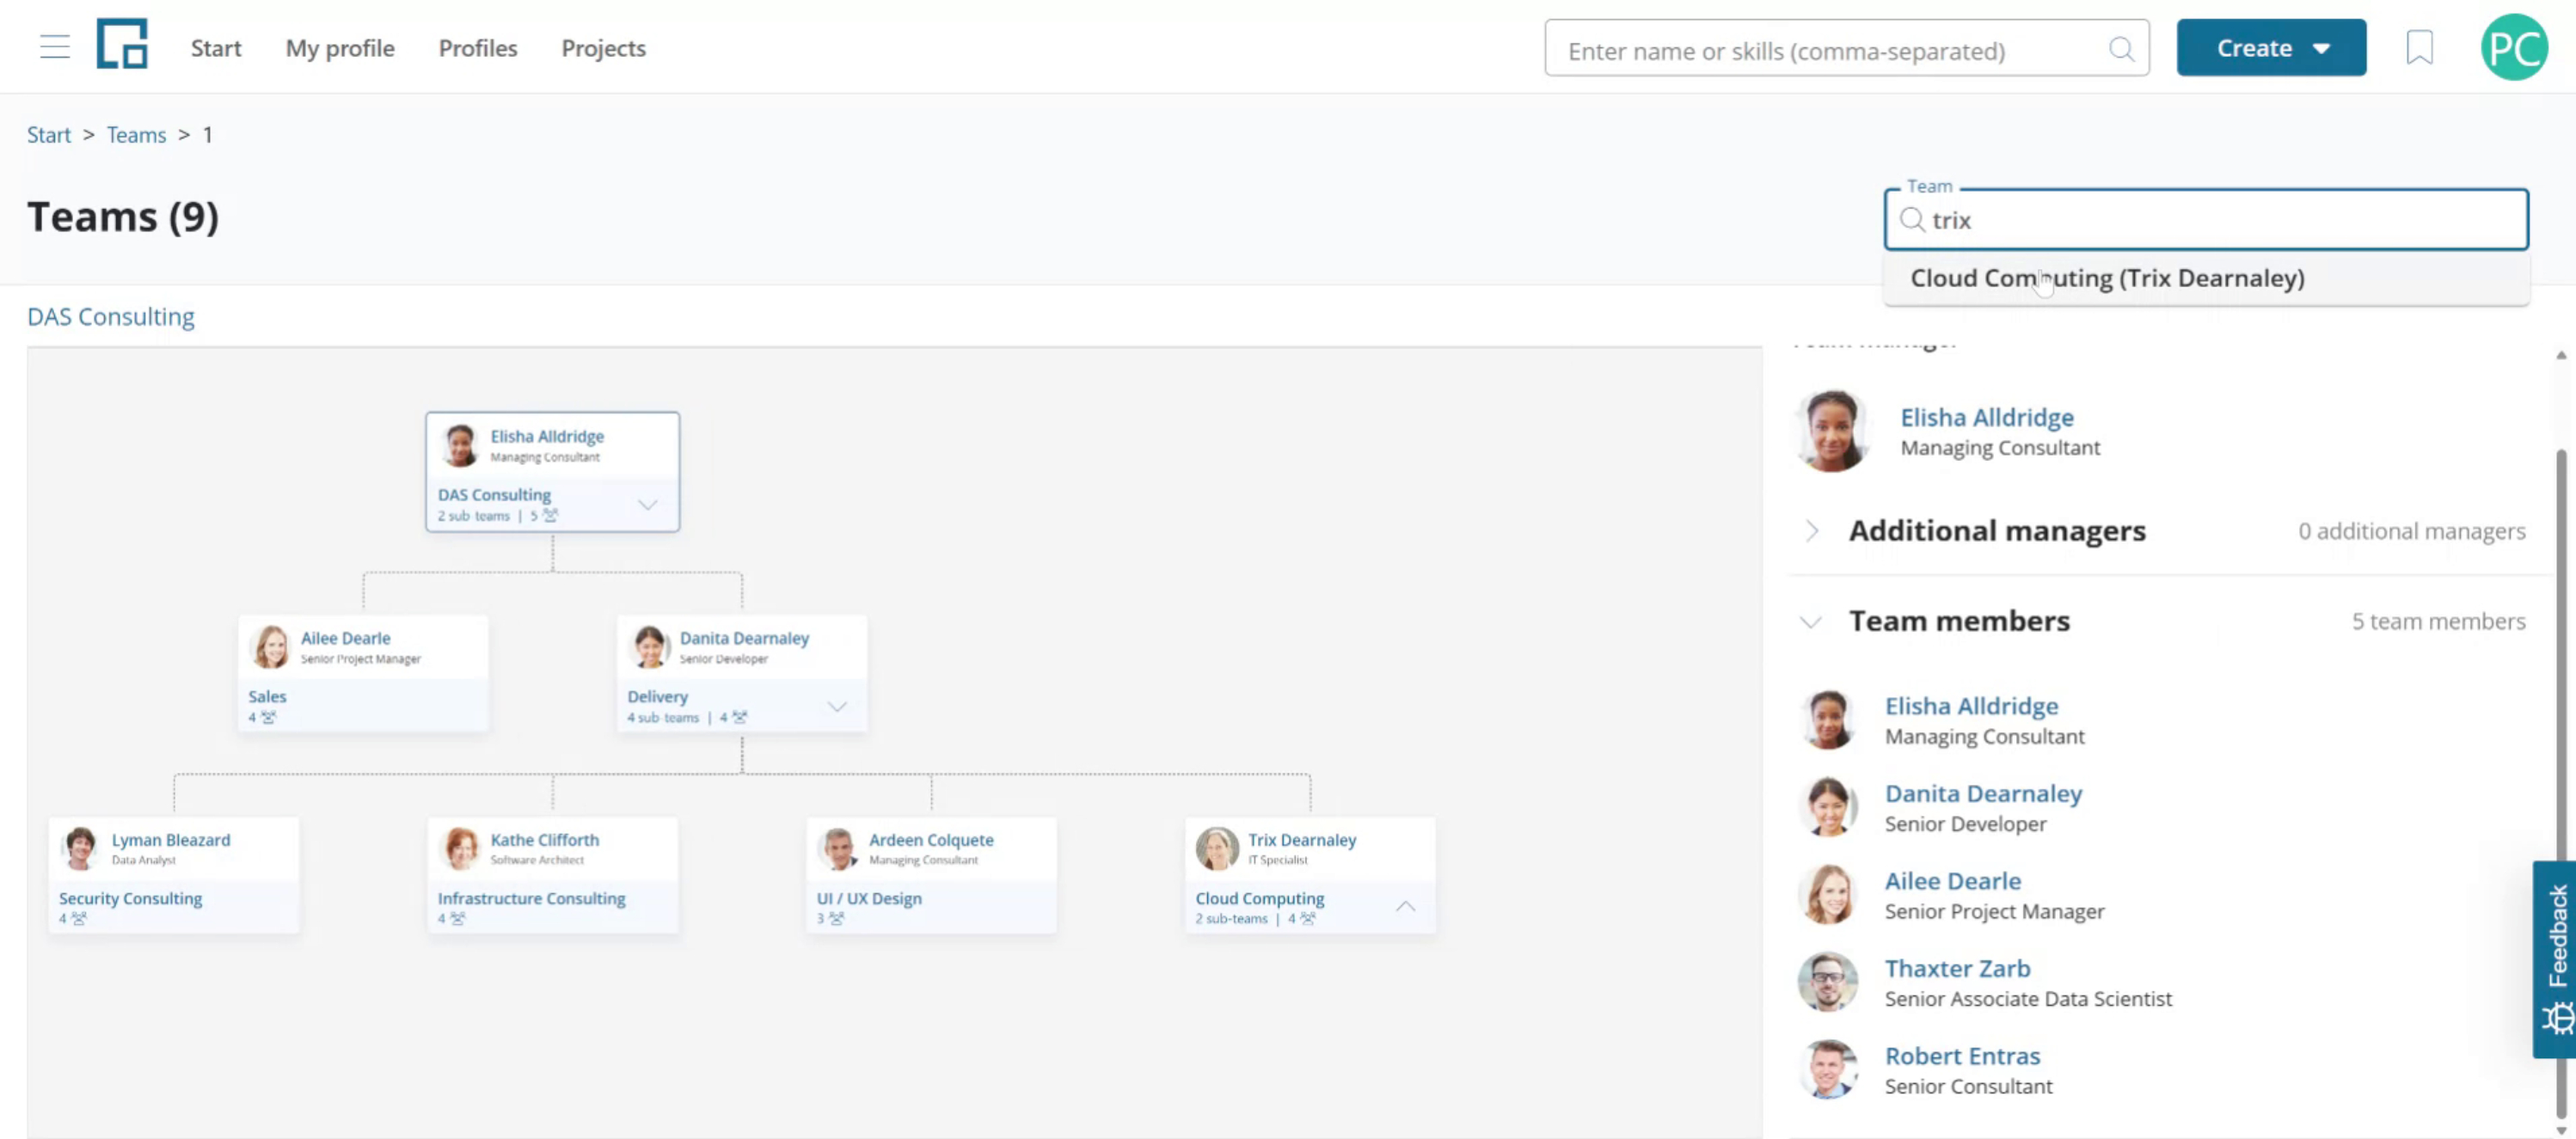Click Trix Dearnaley name in org chart

click(x=1301, y=840)
